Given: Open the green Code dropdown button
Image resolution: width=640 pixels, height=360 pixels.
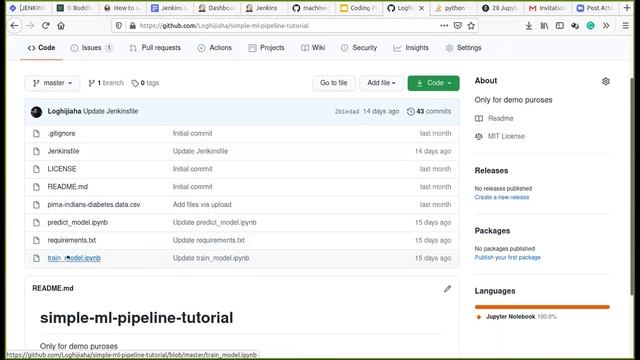Looking at the screenshot, I should (x=433, y=83).
